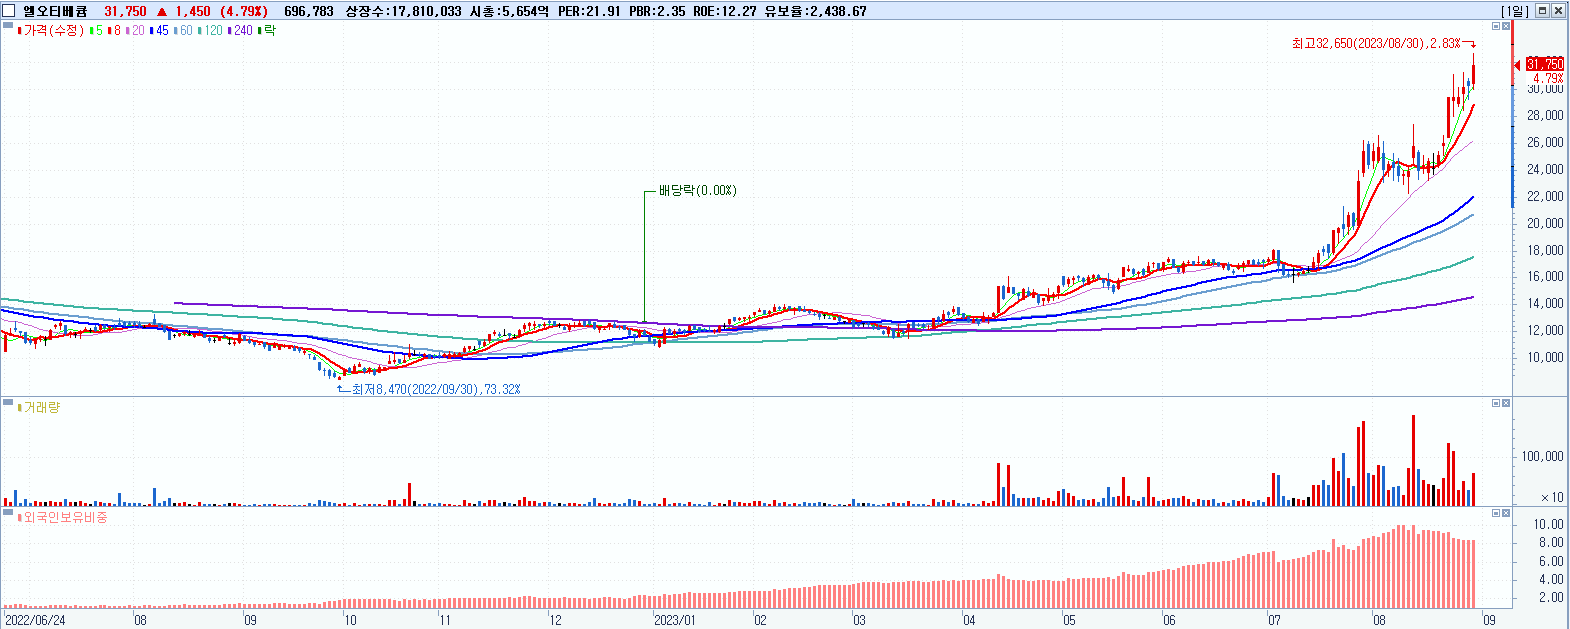The height and width of the screenshot is (629, 1570).
Task: Click the 시총:5,654억 field
Action: coord(509,11)
